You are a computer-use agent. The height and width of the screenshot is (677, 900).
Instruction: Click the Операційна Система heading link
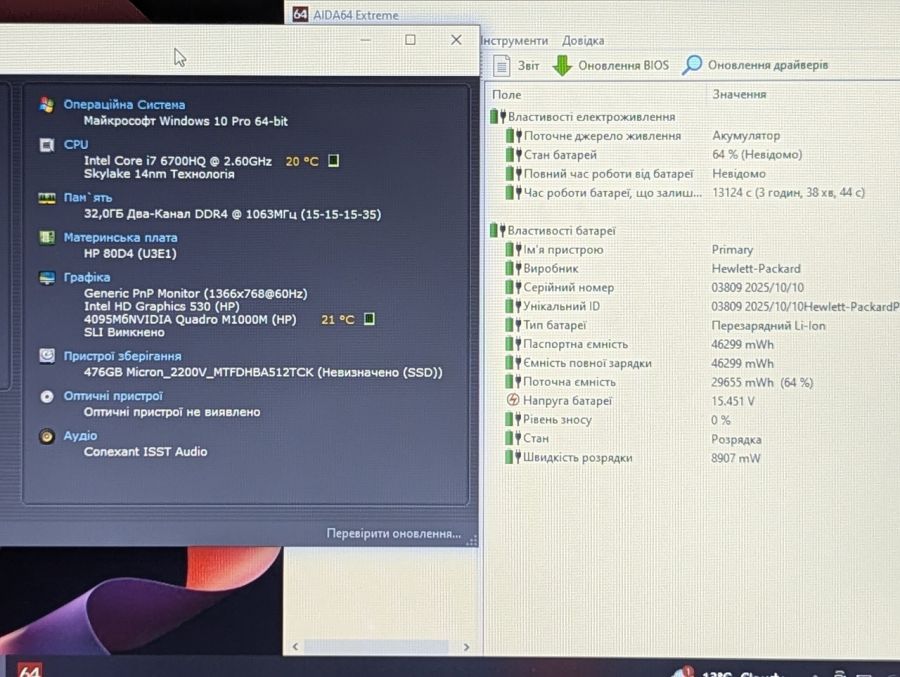124,105
